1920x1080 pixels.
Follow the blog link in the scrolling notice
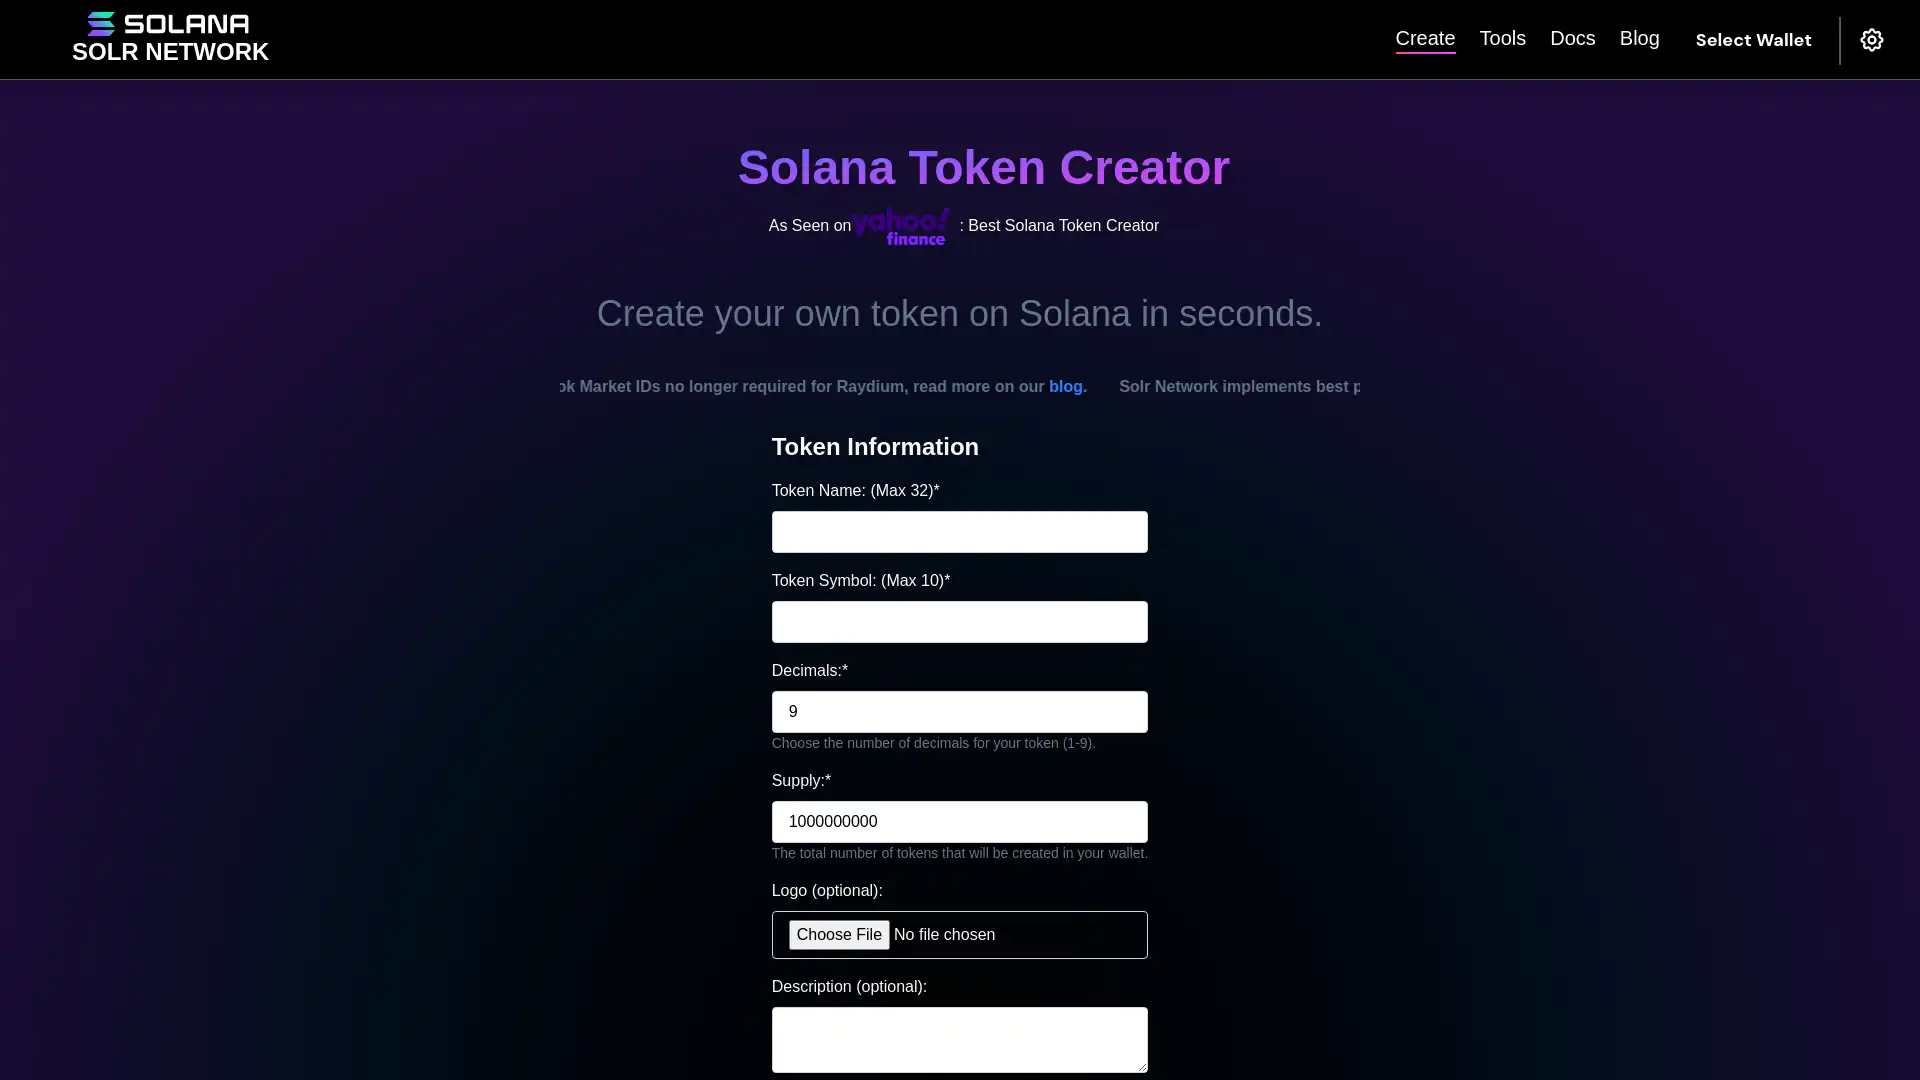[x=1065, y=387]
